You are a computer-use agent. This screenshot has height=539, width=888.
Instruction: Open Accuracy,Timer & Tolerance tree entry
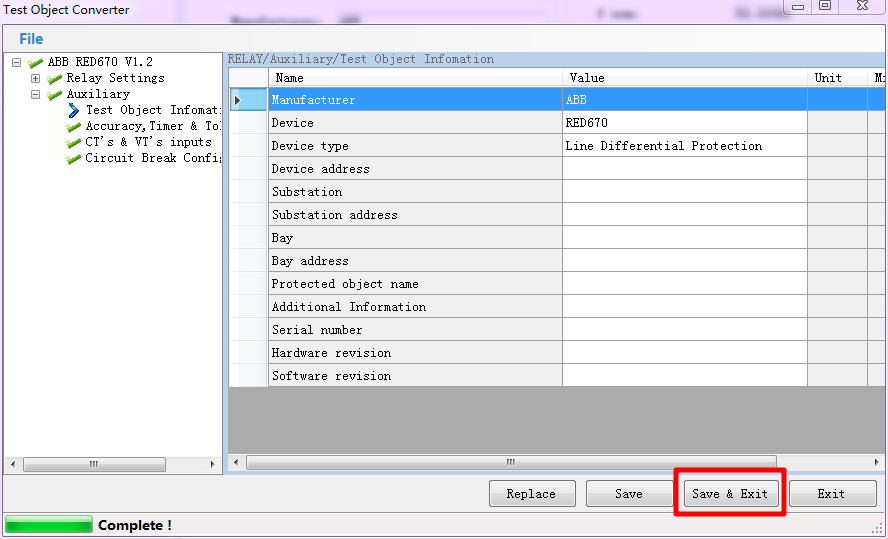(153, 126)
